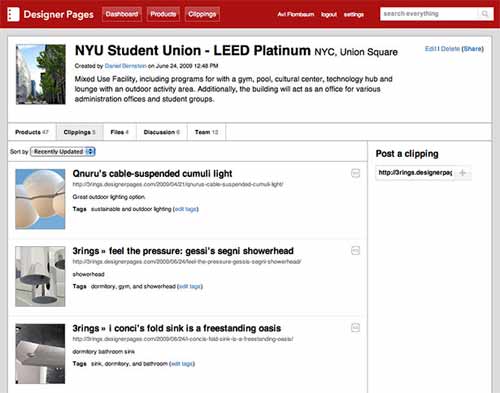Click the Post a clipping URL field
The image size is (500, 393).
click(x=415, y=173)
